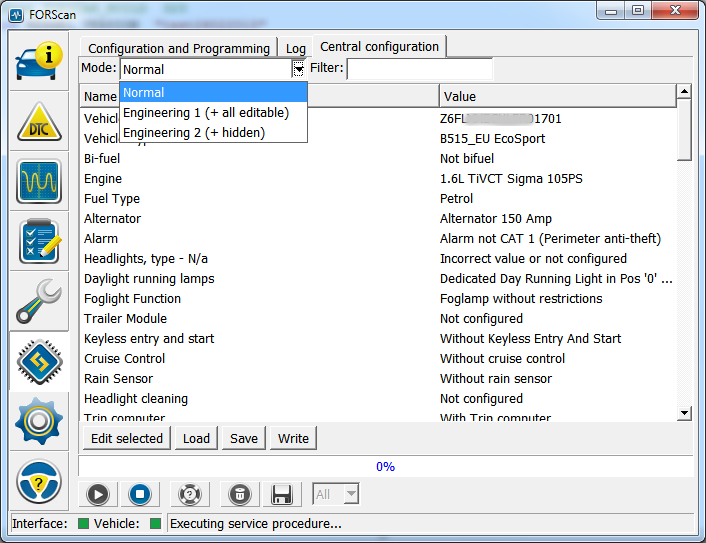The image size is (706, 543).
Task: Click the Write button
Action: click(x=293, y=438)
